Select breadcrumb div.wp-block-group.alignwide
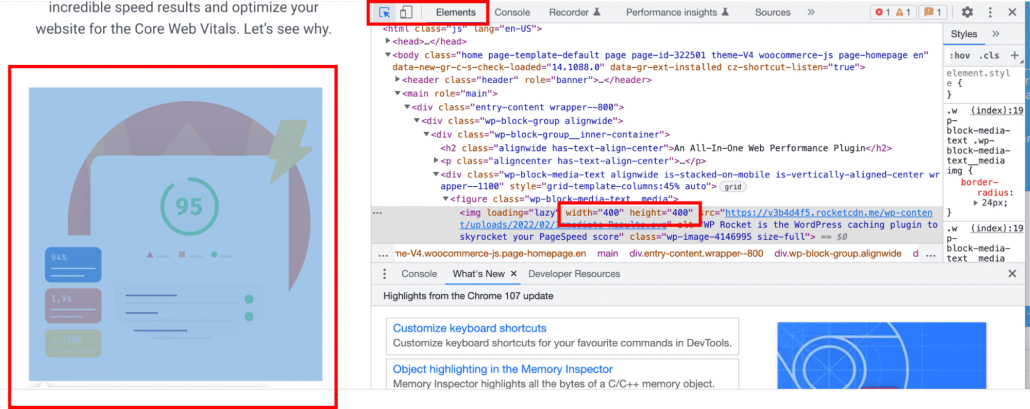 838,253
